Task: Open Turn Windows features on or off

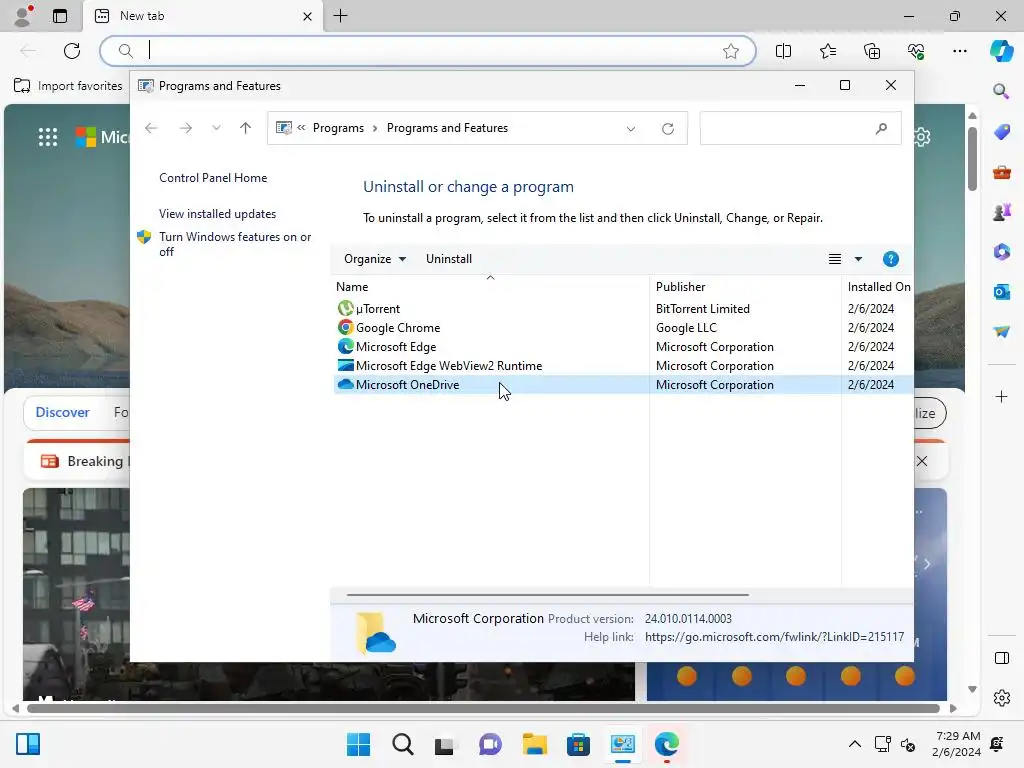Action: (234, 244)
